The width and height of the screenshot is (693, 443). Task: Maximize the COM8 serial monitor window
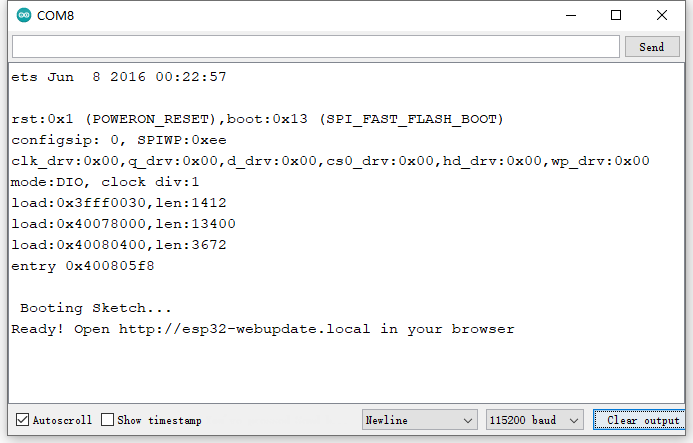pyautogui.click(x=616, y=15)
